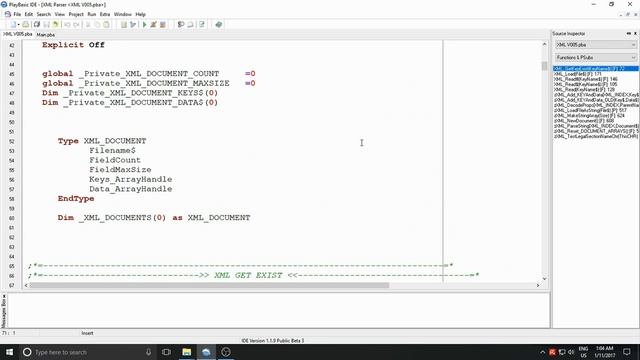
Task: Click the horizontal scroll right arrow
Action: 538,285
